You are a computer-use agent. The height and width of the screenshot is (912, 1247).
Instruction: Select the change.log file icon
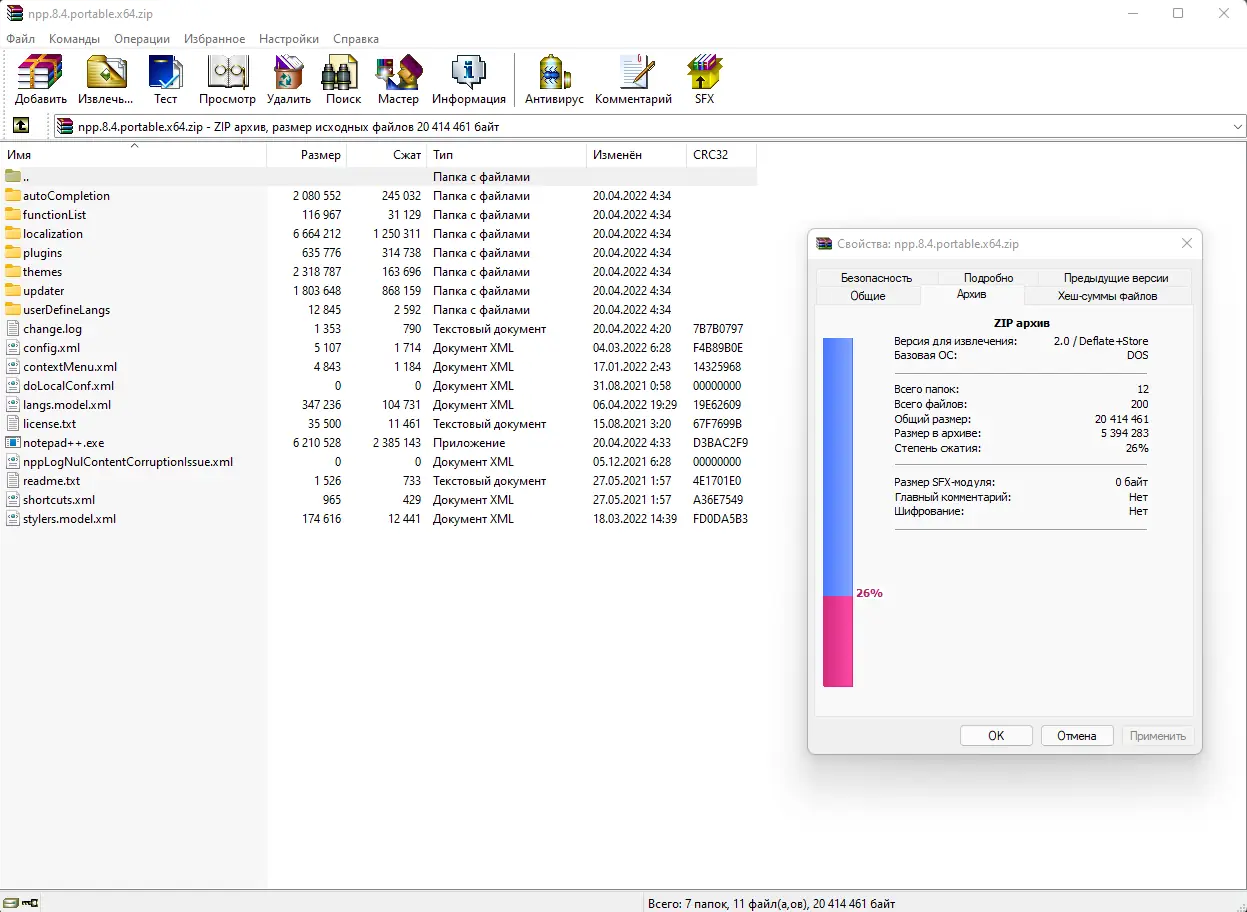click(x=13, y=329)
